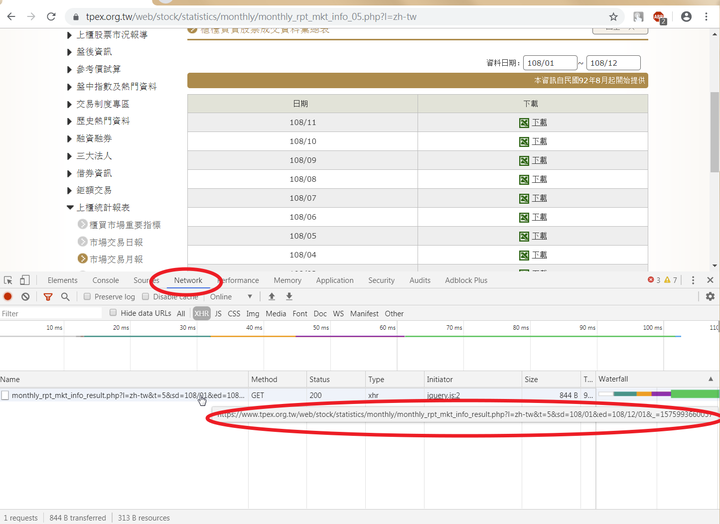Click the 108/10 下載 download link

533,142
